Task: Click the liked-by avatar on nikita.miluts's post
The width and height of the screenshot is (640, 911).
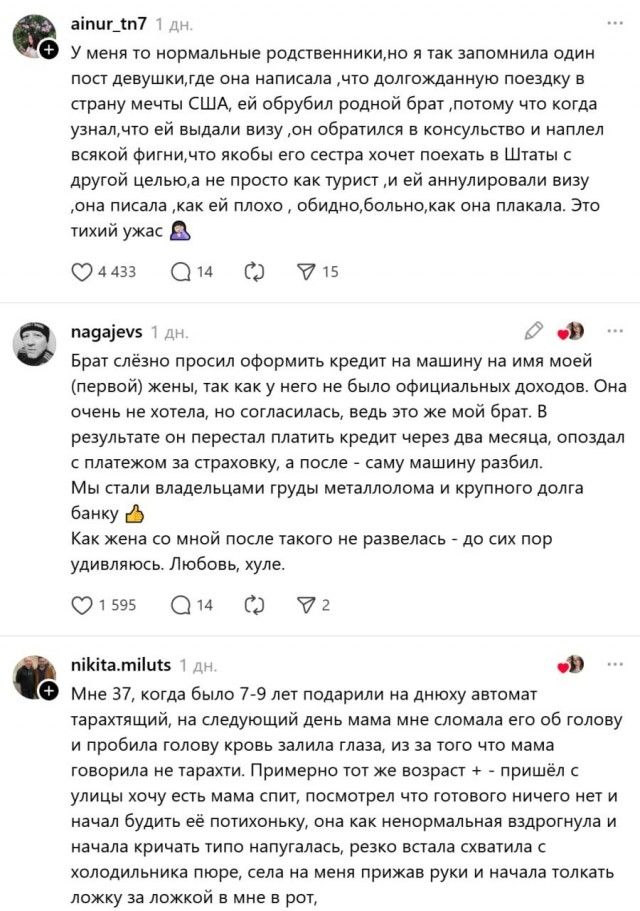Action: 574,665
